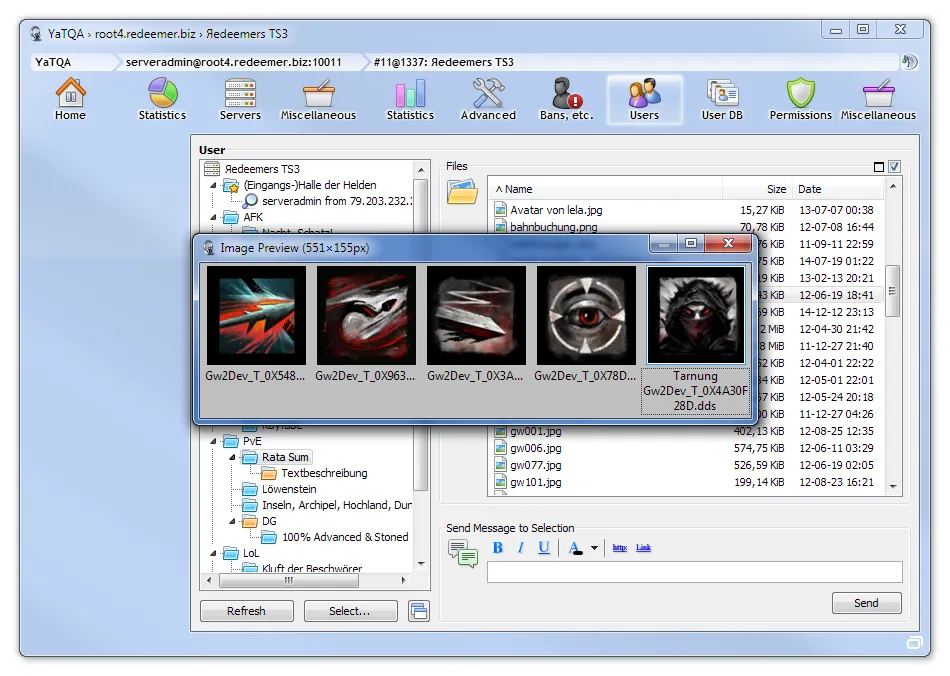Open the pie-chart Statistics icon

(x=162, y=100)
